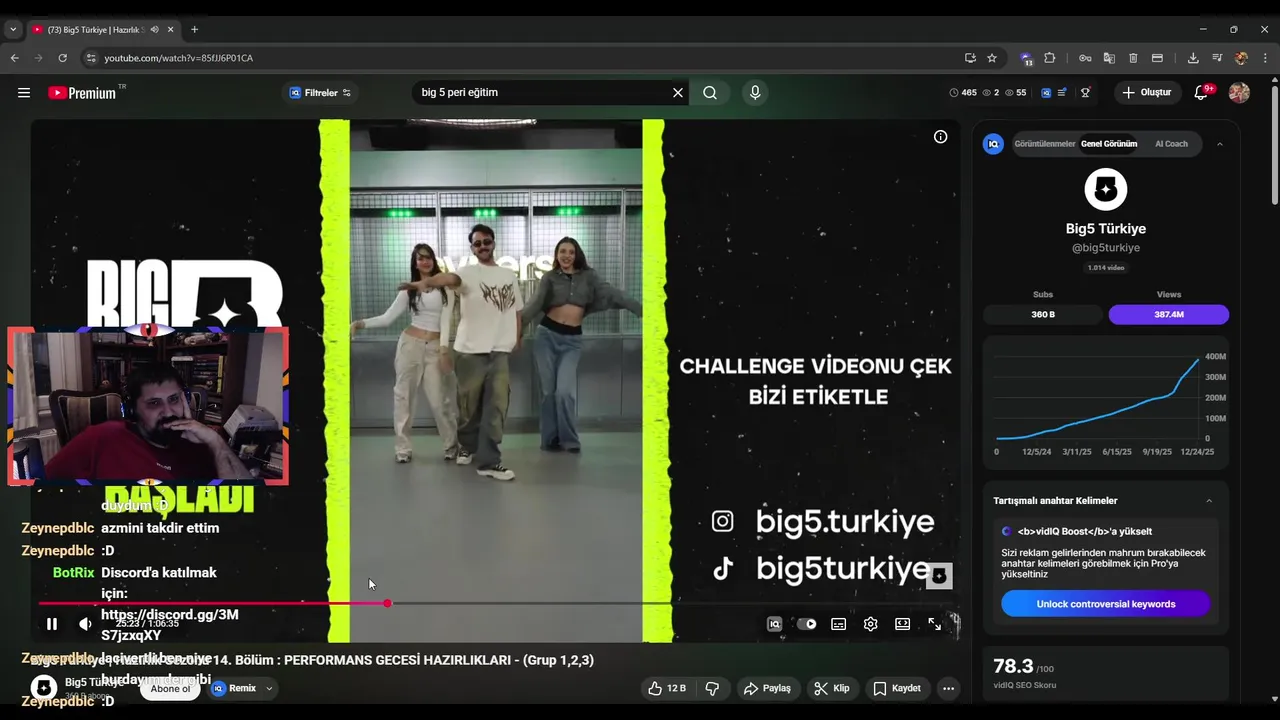Click the address bar URL
1280x720 pixels.
click(179, 58)
